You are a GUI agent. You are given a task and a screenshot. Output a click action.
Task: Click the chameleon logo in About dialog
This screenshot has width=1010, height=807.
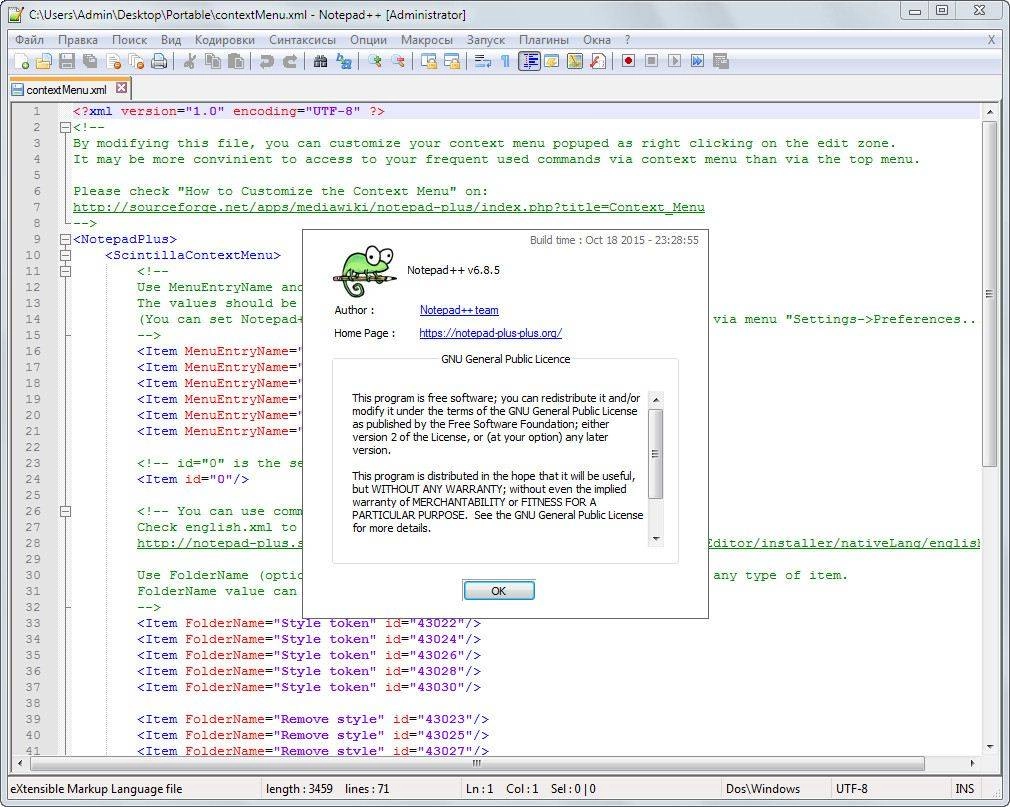(x=365, y=271)
